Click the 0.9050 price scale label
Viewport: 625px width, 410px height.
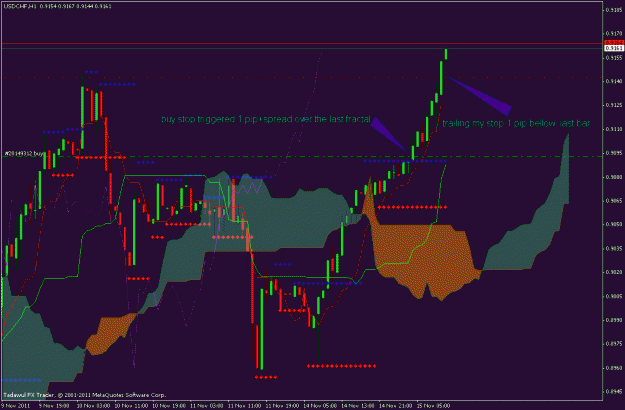(x=614, y=225)
